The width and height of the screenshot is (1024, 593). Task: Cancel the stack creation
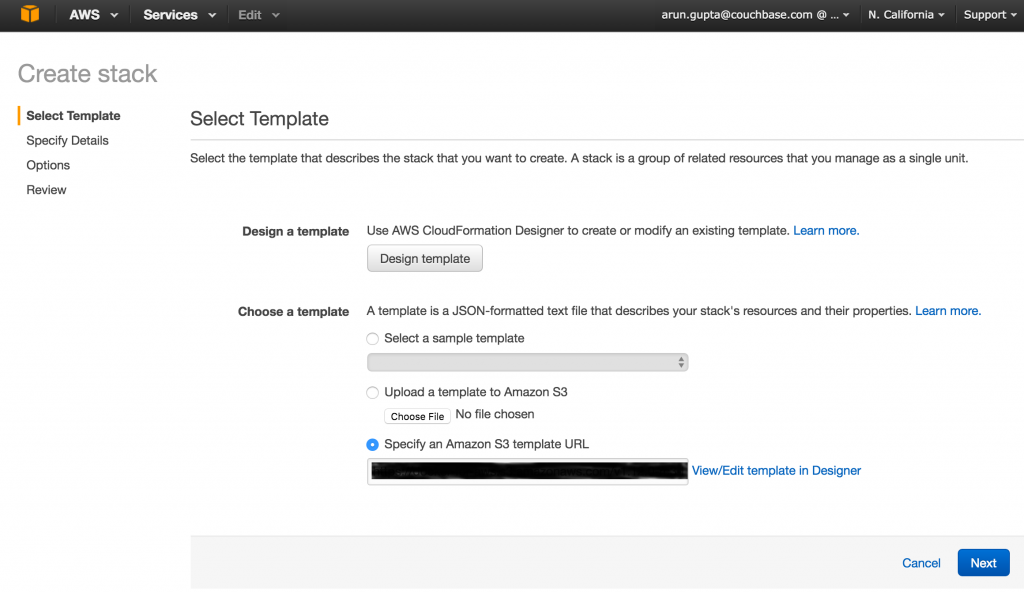(921, 563)
